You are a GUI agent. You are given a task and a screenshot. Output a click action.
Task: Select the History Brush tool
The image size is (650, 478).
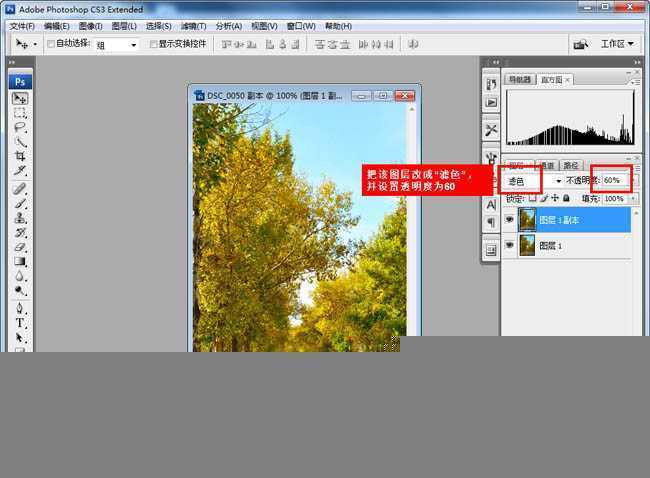(20, 233)
